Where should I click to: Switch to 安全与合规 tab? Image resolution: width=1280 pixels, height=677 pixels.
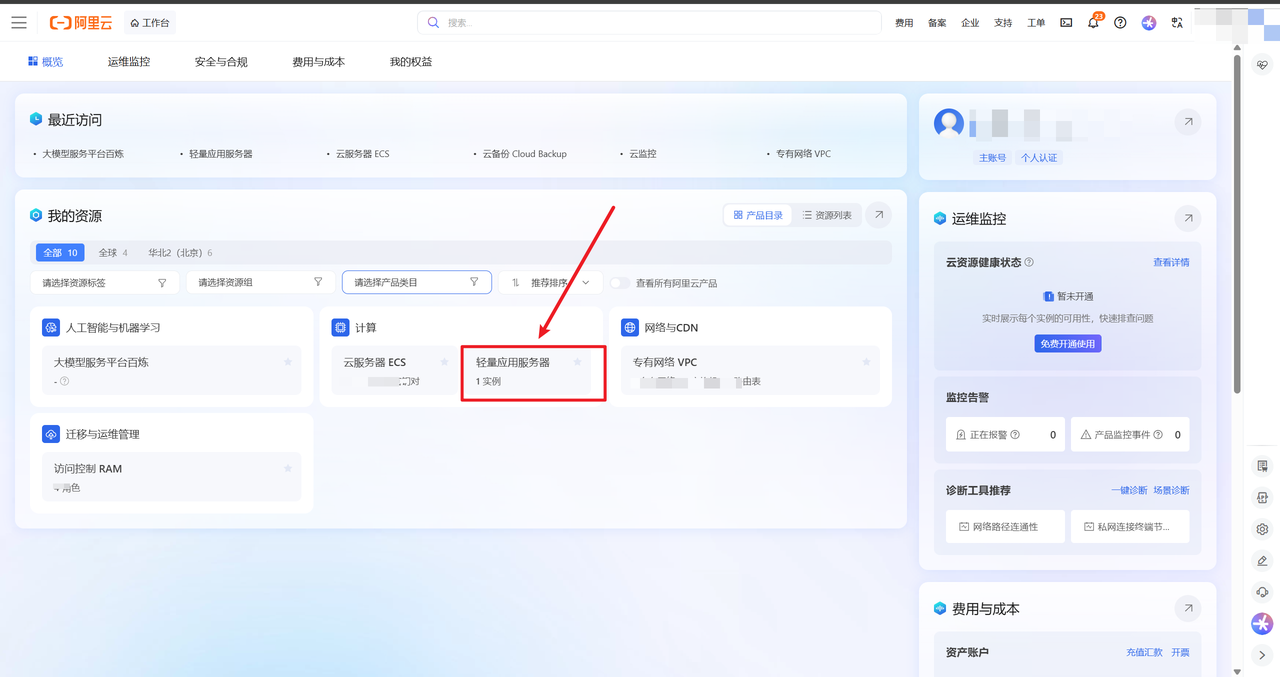[221, 62]
